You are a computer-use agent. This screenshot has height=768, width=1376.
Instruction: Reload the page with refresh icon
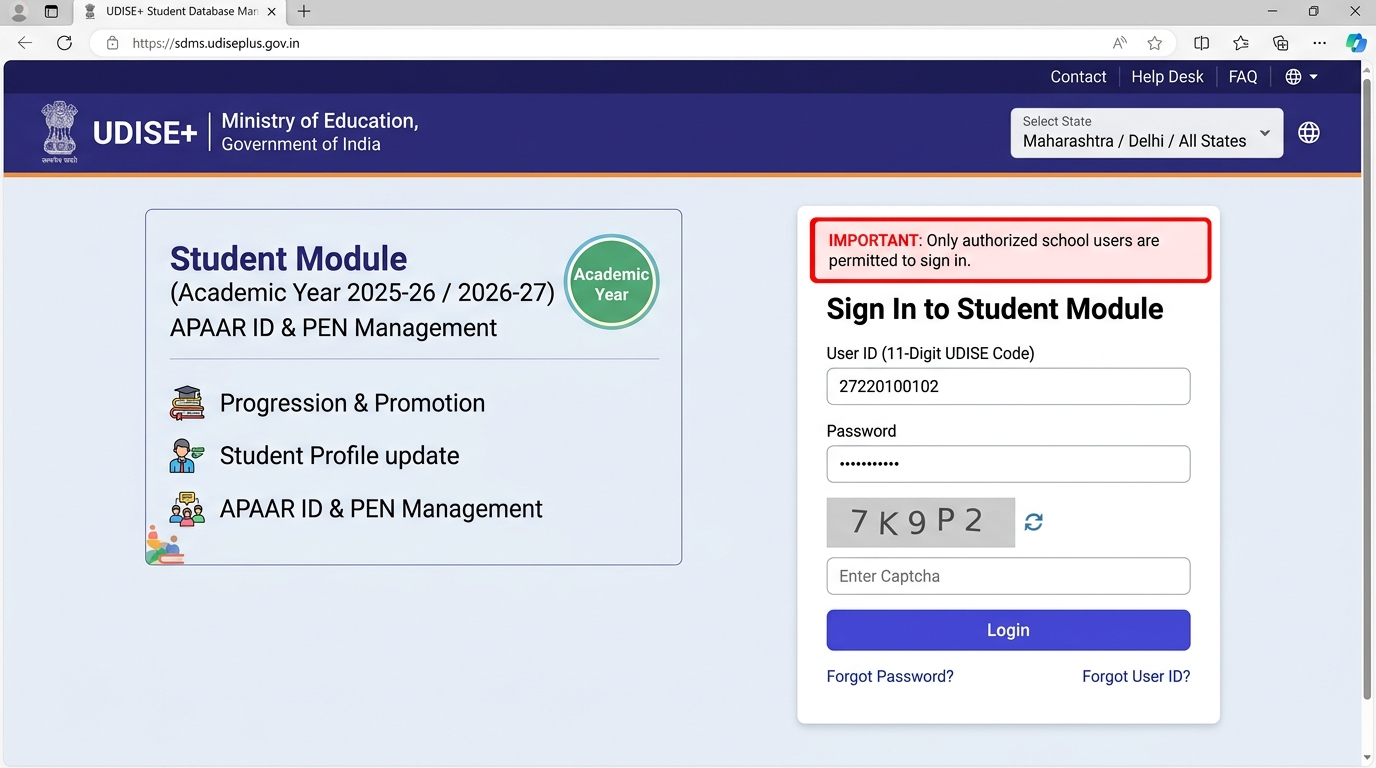[x=64, y=43]
